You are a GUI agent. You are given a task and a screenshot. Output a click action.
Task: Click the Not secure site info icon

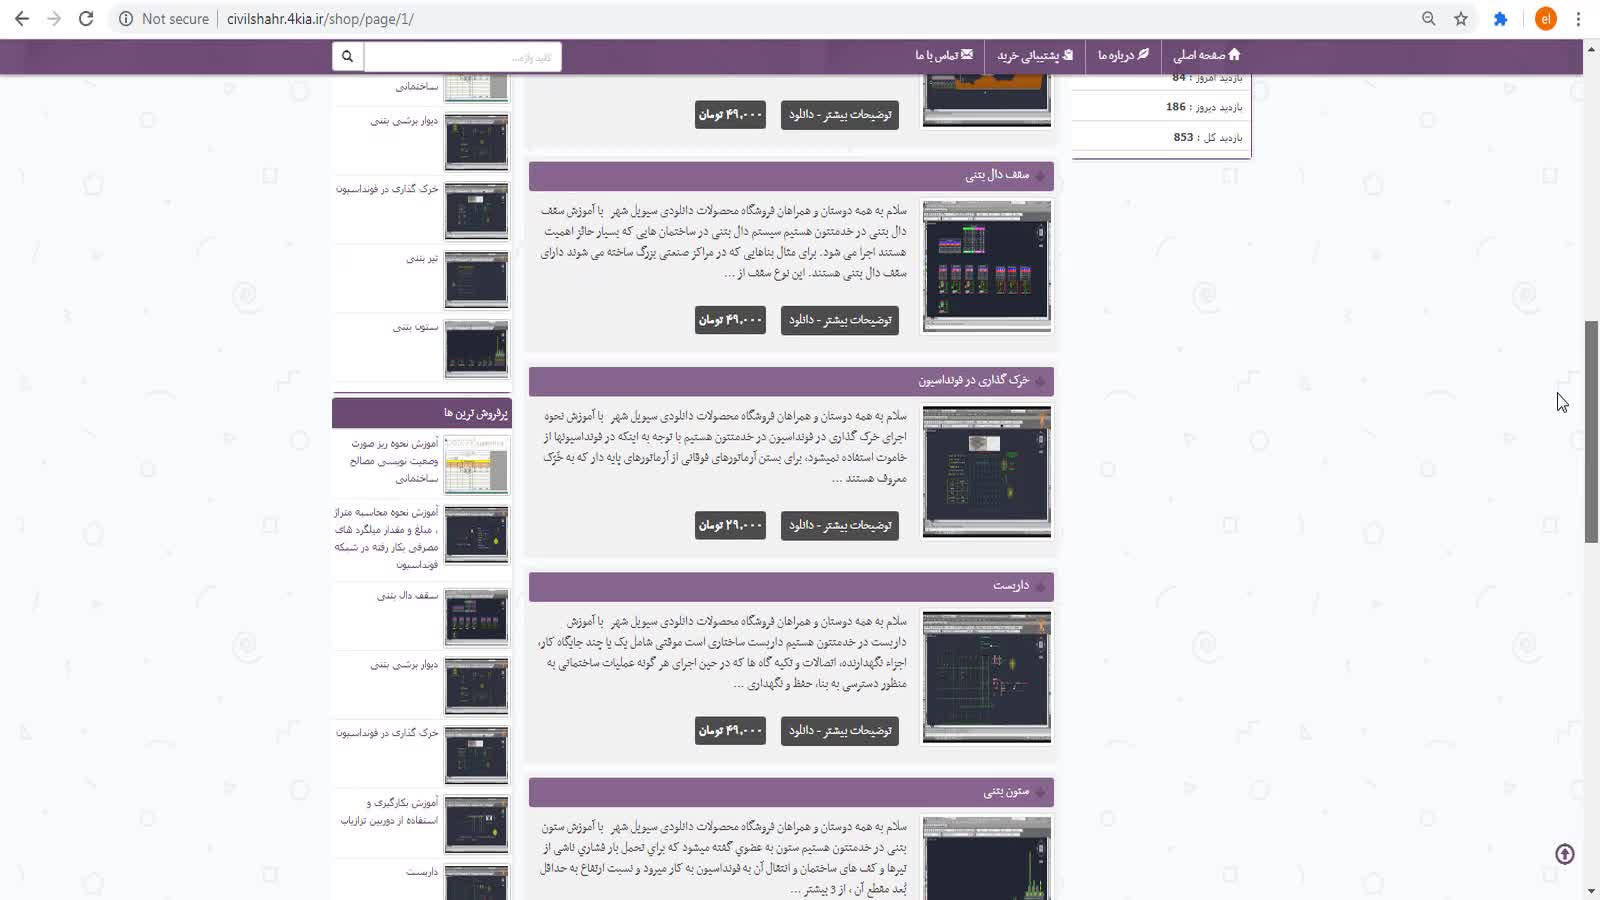[126, 19]
